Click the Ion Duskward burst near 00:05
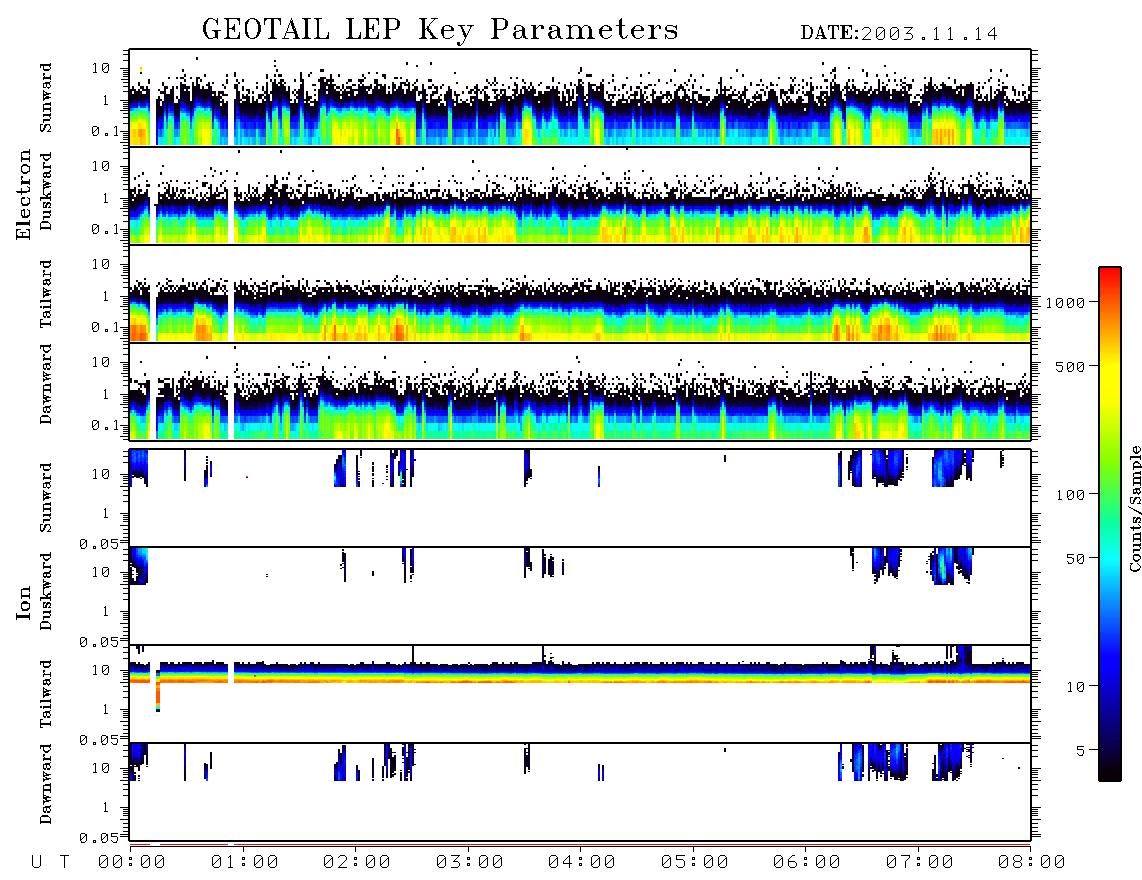 click(139, 565)
